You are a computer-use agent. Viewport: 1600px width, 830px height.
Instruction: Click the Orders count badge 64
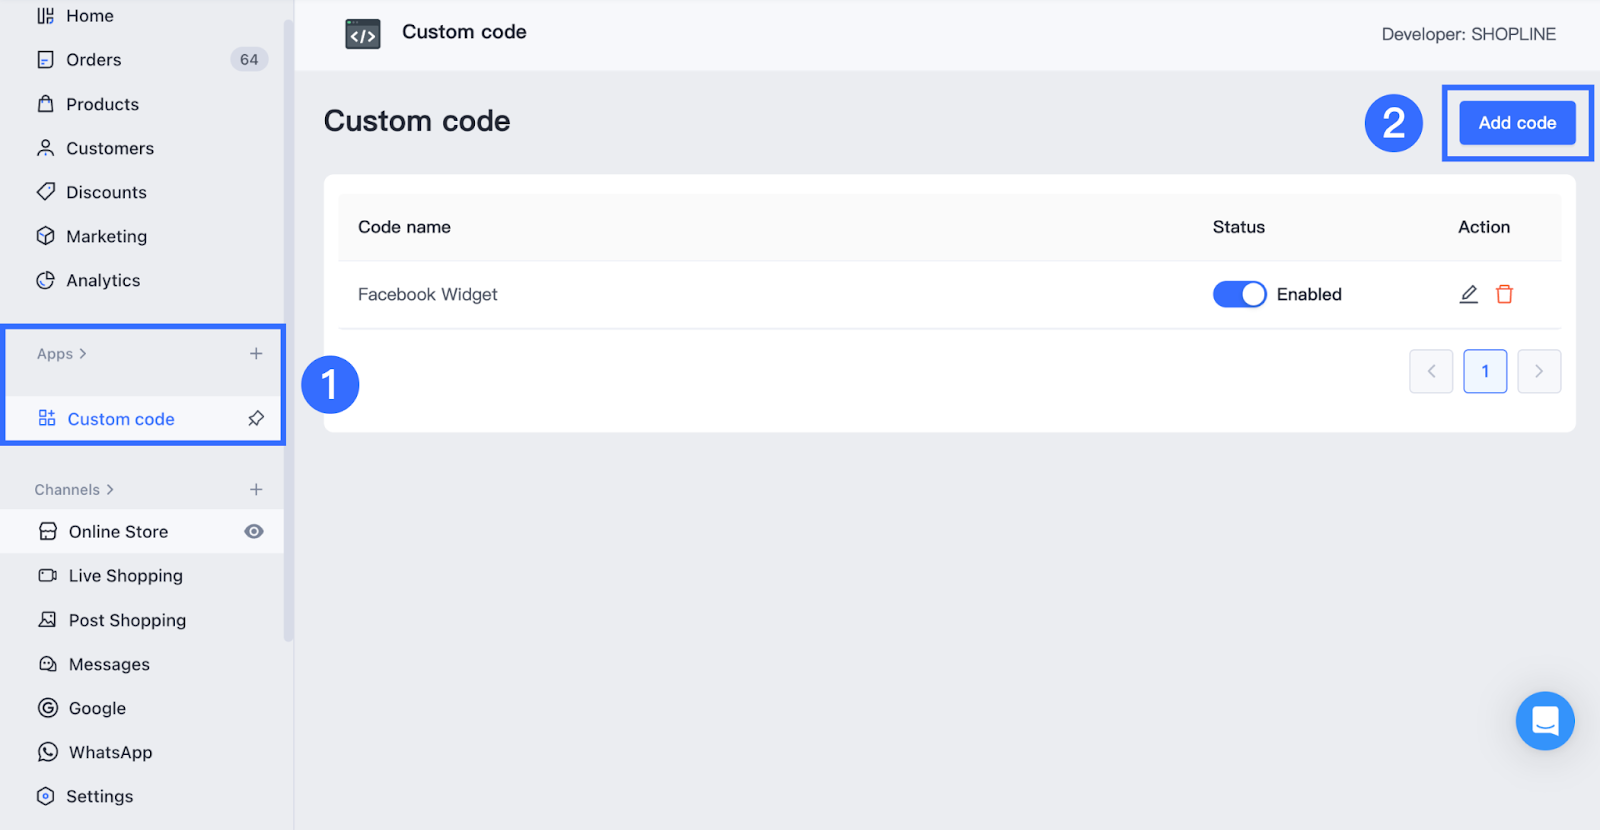pos(249,60)
